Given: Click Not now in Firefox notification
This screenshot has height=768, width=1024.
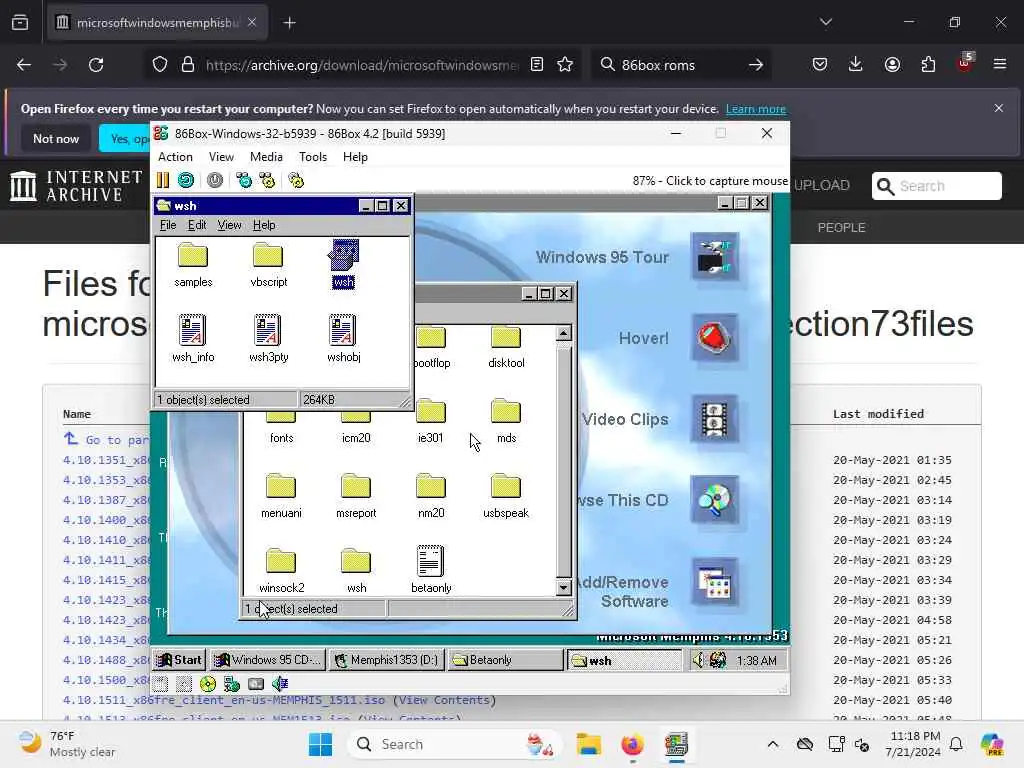Looking at the screenshot, I should point(56,138).
